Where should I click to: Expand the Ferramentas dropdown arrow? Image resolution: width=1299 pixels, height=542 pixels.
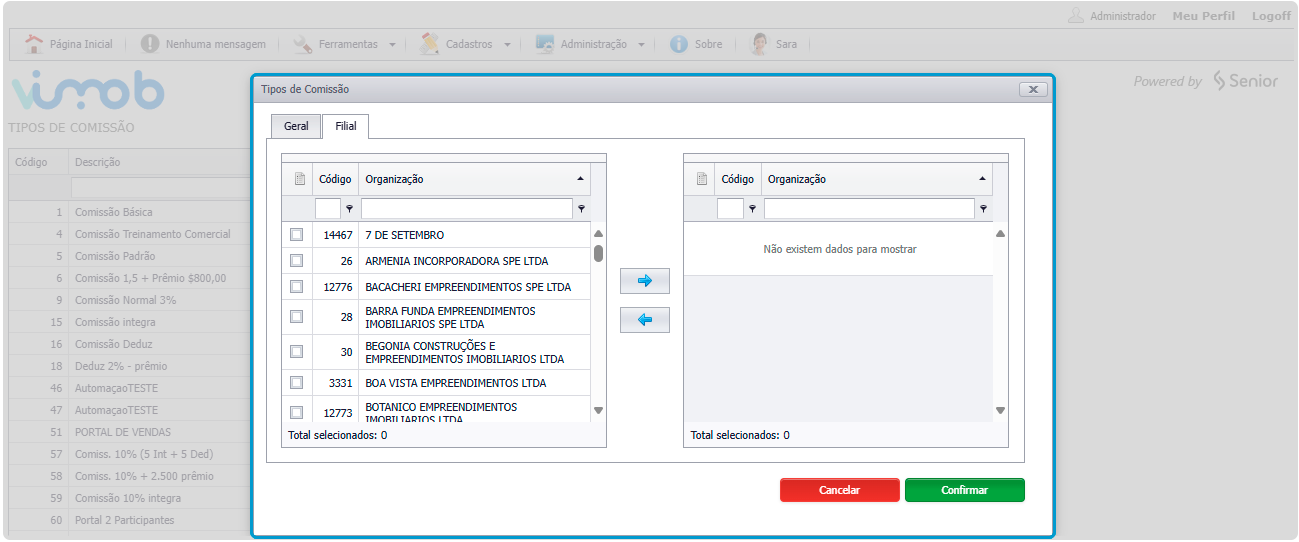pyautogui.click(x=392, y=45)
